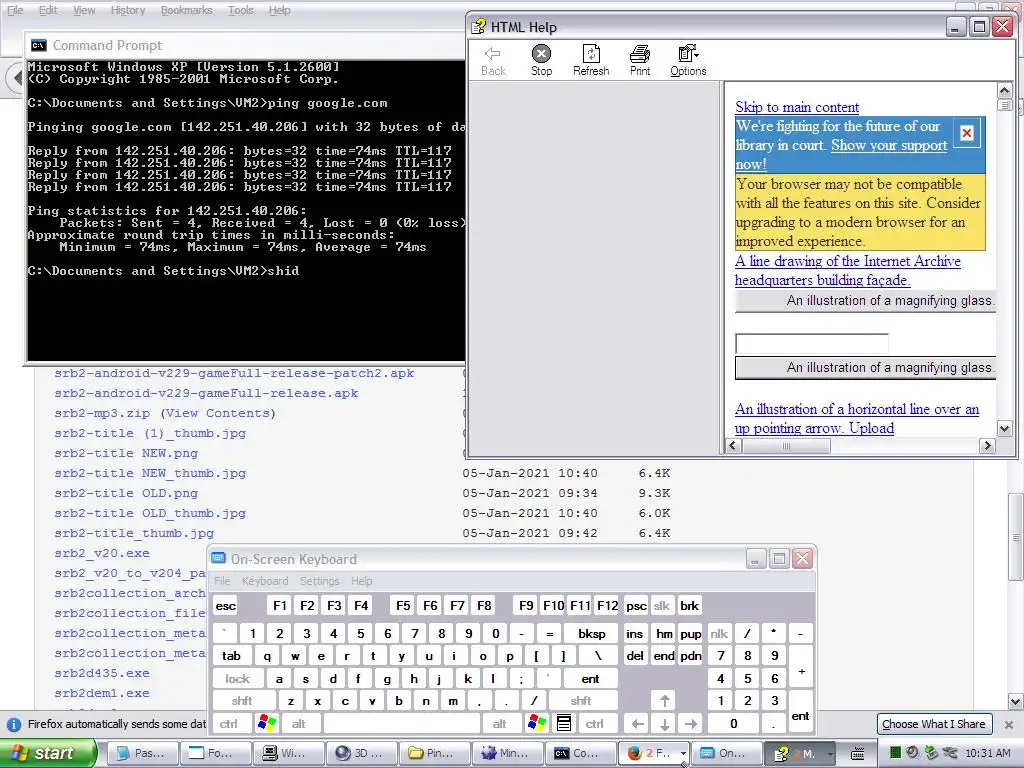Open srb2dem1.exe link in Firefox listing
Screen dimensions: 1024x768
tap(102, 693)
